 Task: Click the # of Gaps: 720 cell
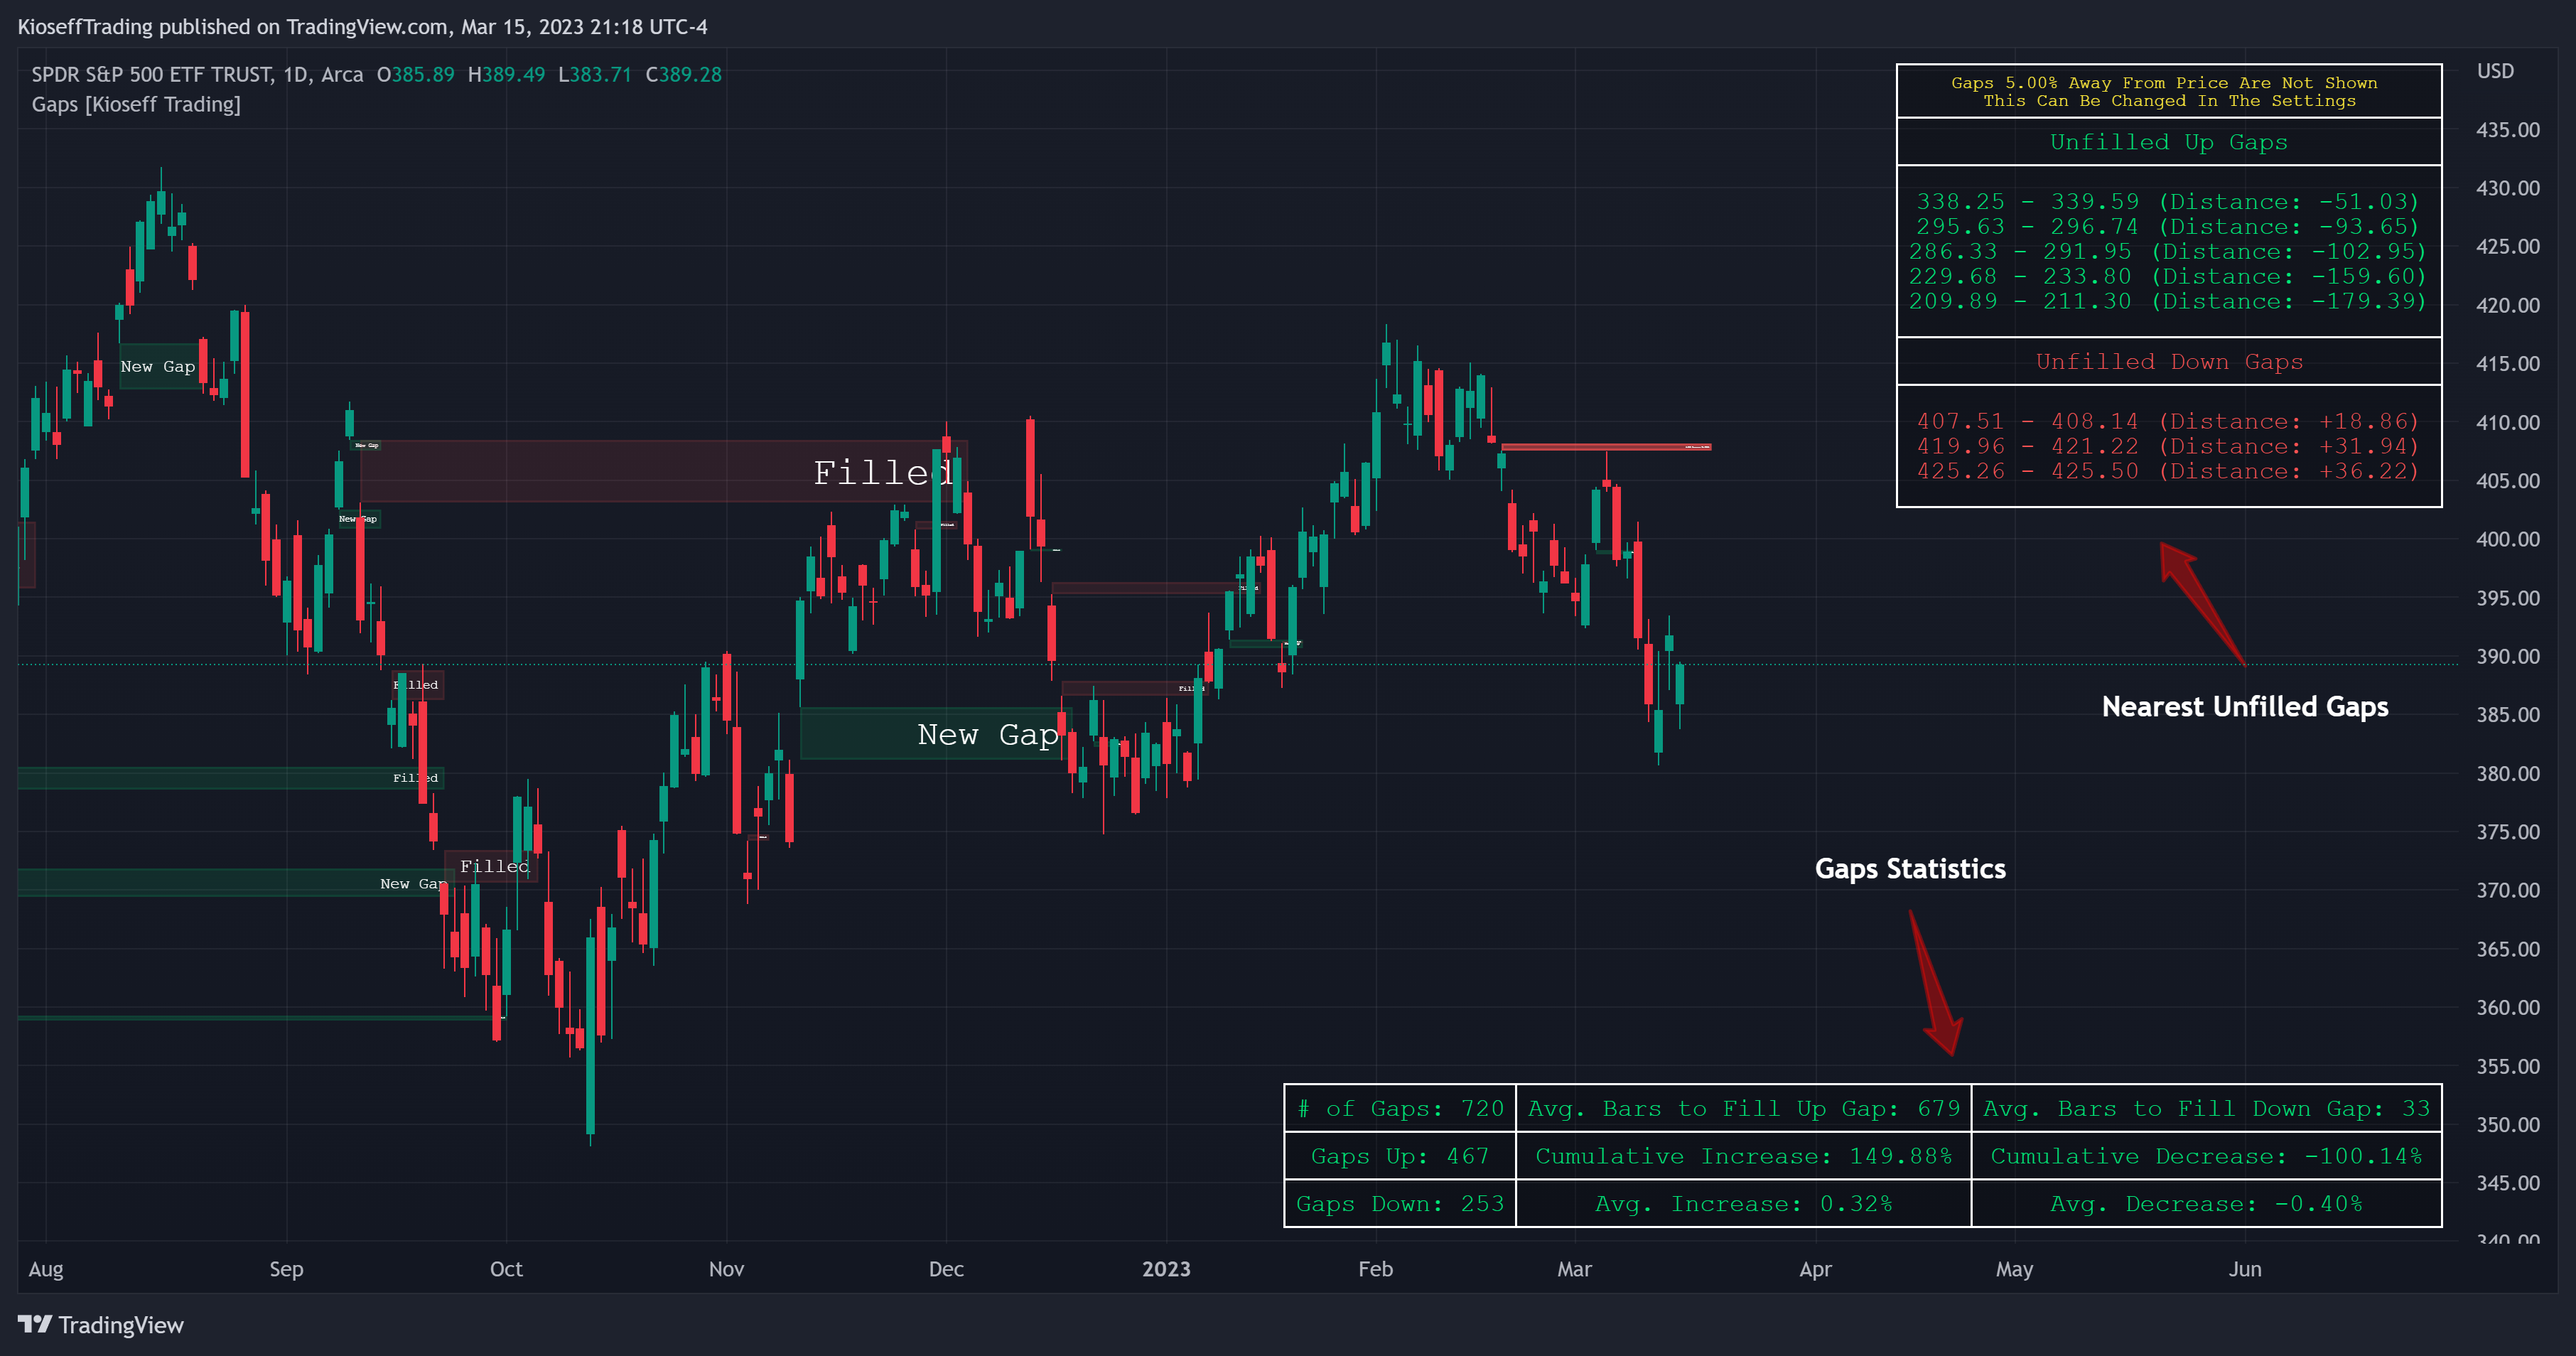(x=1400, y=1109)
